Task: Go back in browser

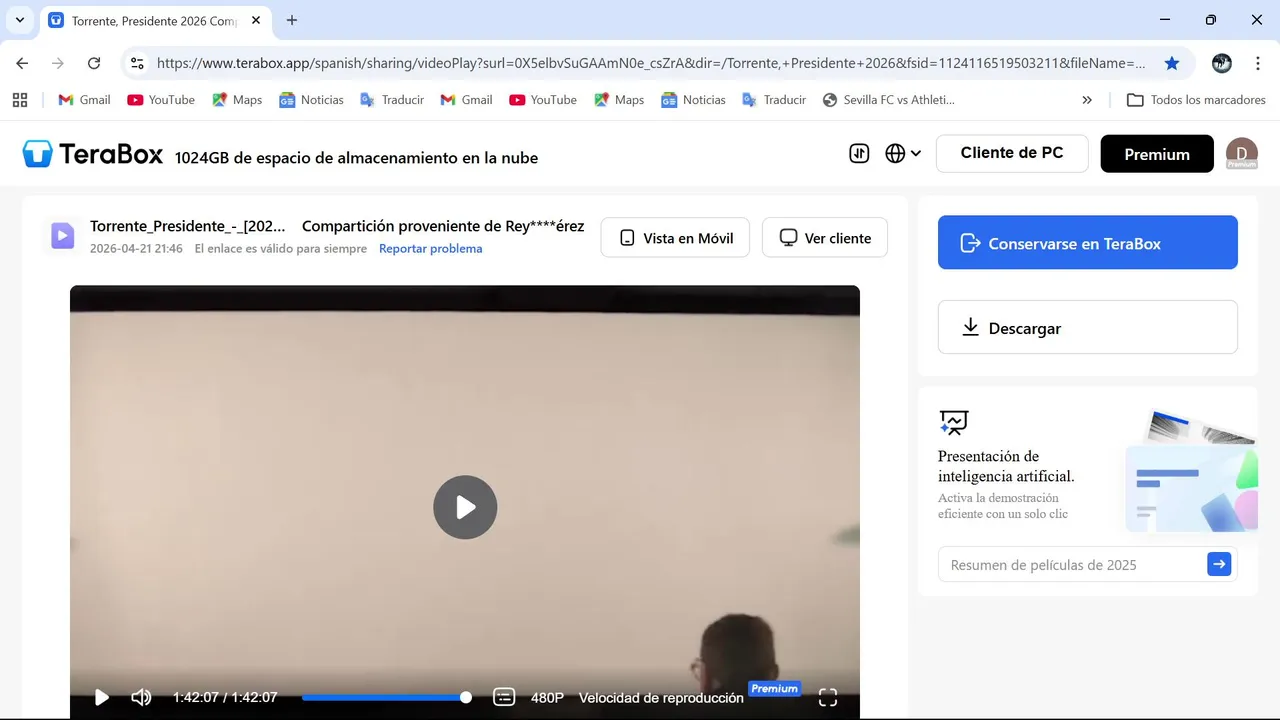Action: click(22, 63)
